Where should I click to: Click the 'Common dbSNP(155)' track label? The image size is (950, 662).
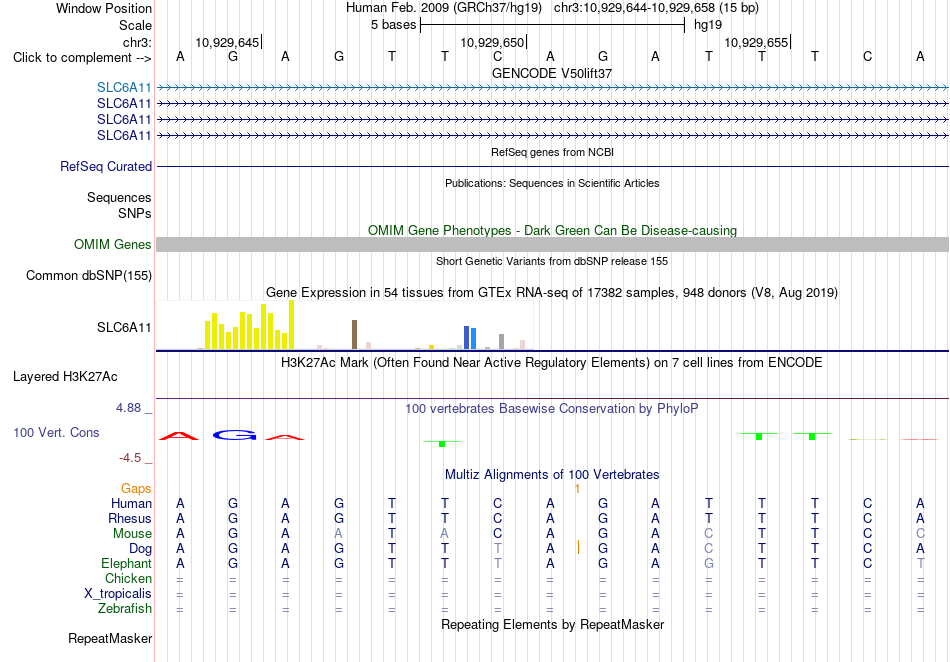click(88, 276)
